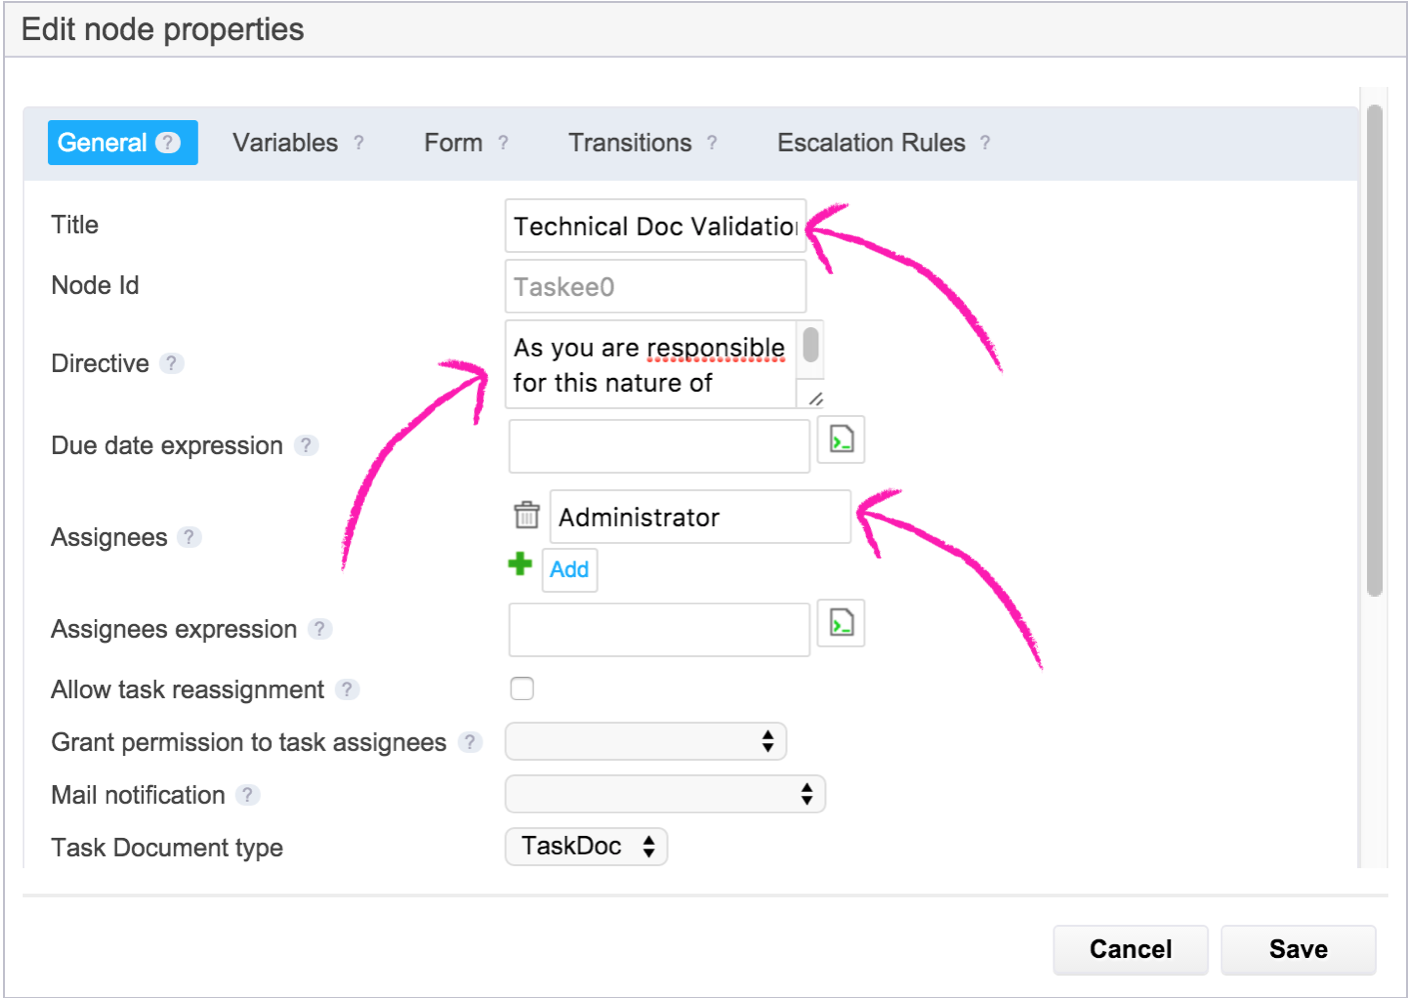The width and height of the screenshot is (1408, 998).
Task: Click help icon beside Assignees label
Action: 189,537
